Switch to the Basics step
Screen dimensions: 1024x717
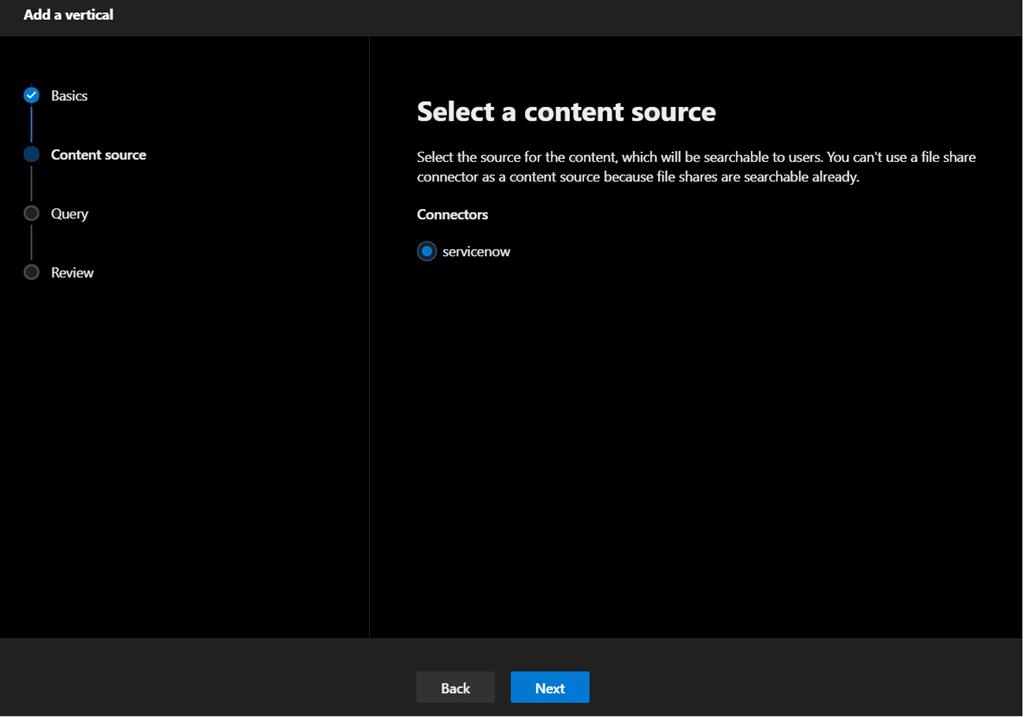tap(69, 95)
